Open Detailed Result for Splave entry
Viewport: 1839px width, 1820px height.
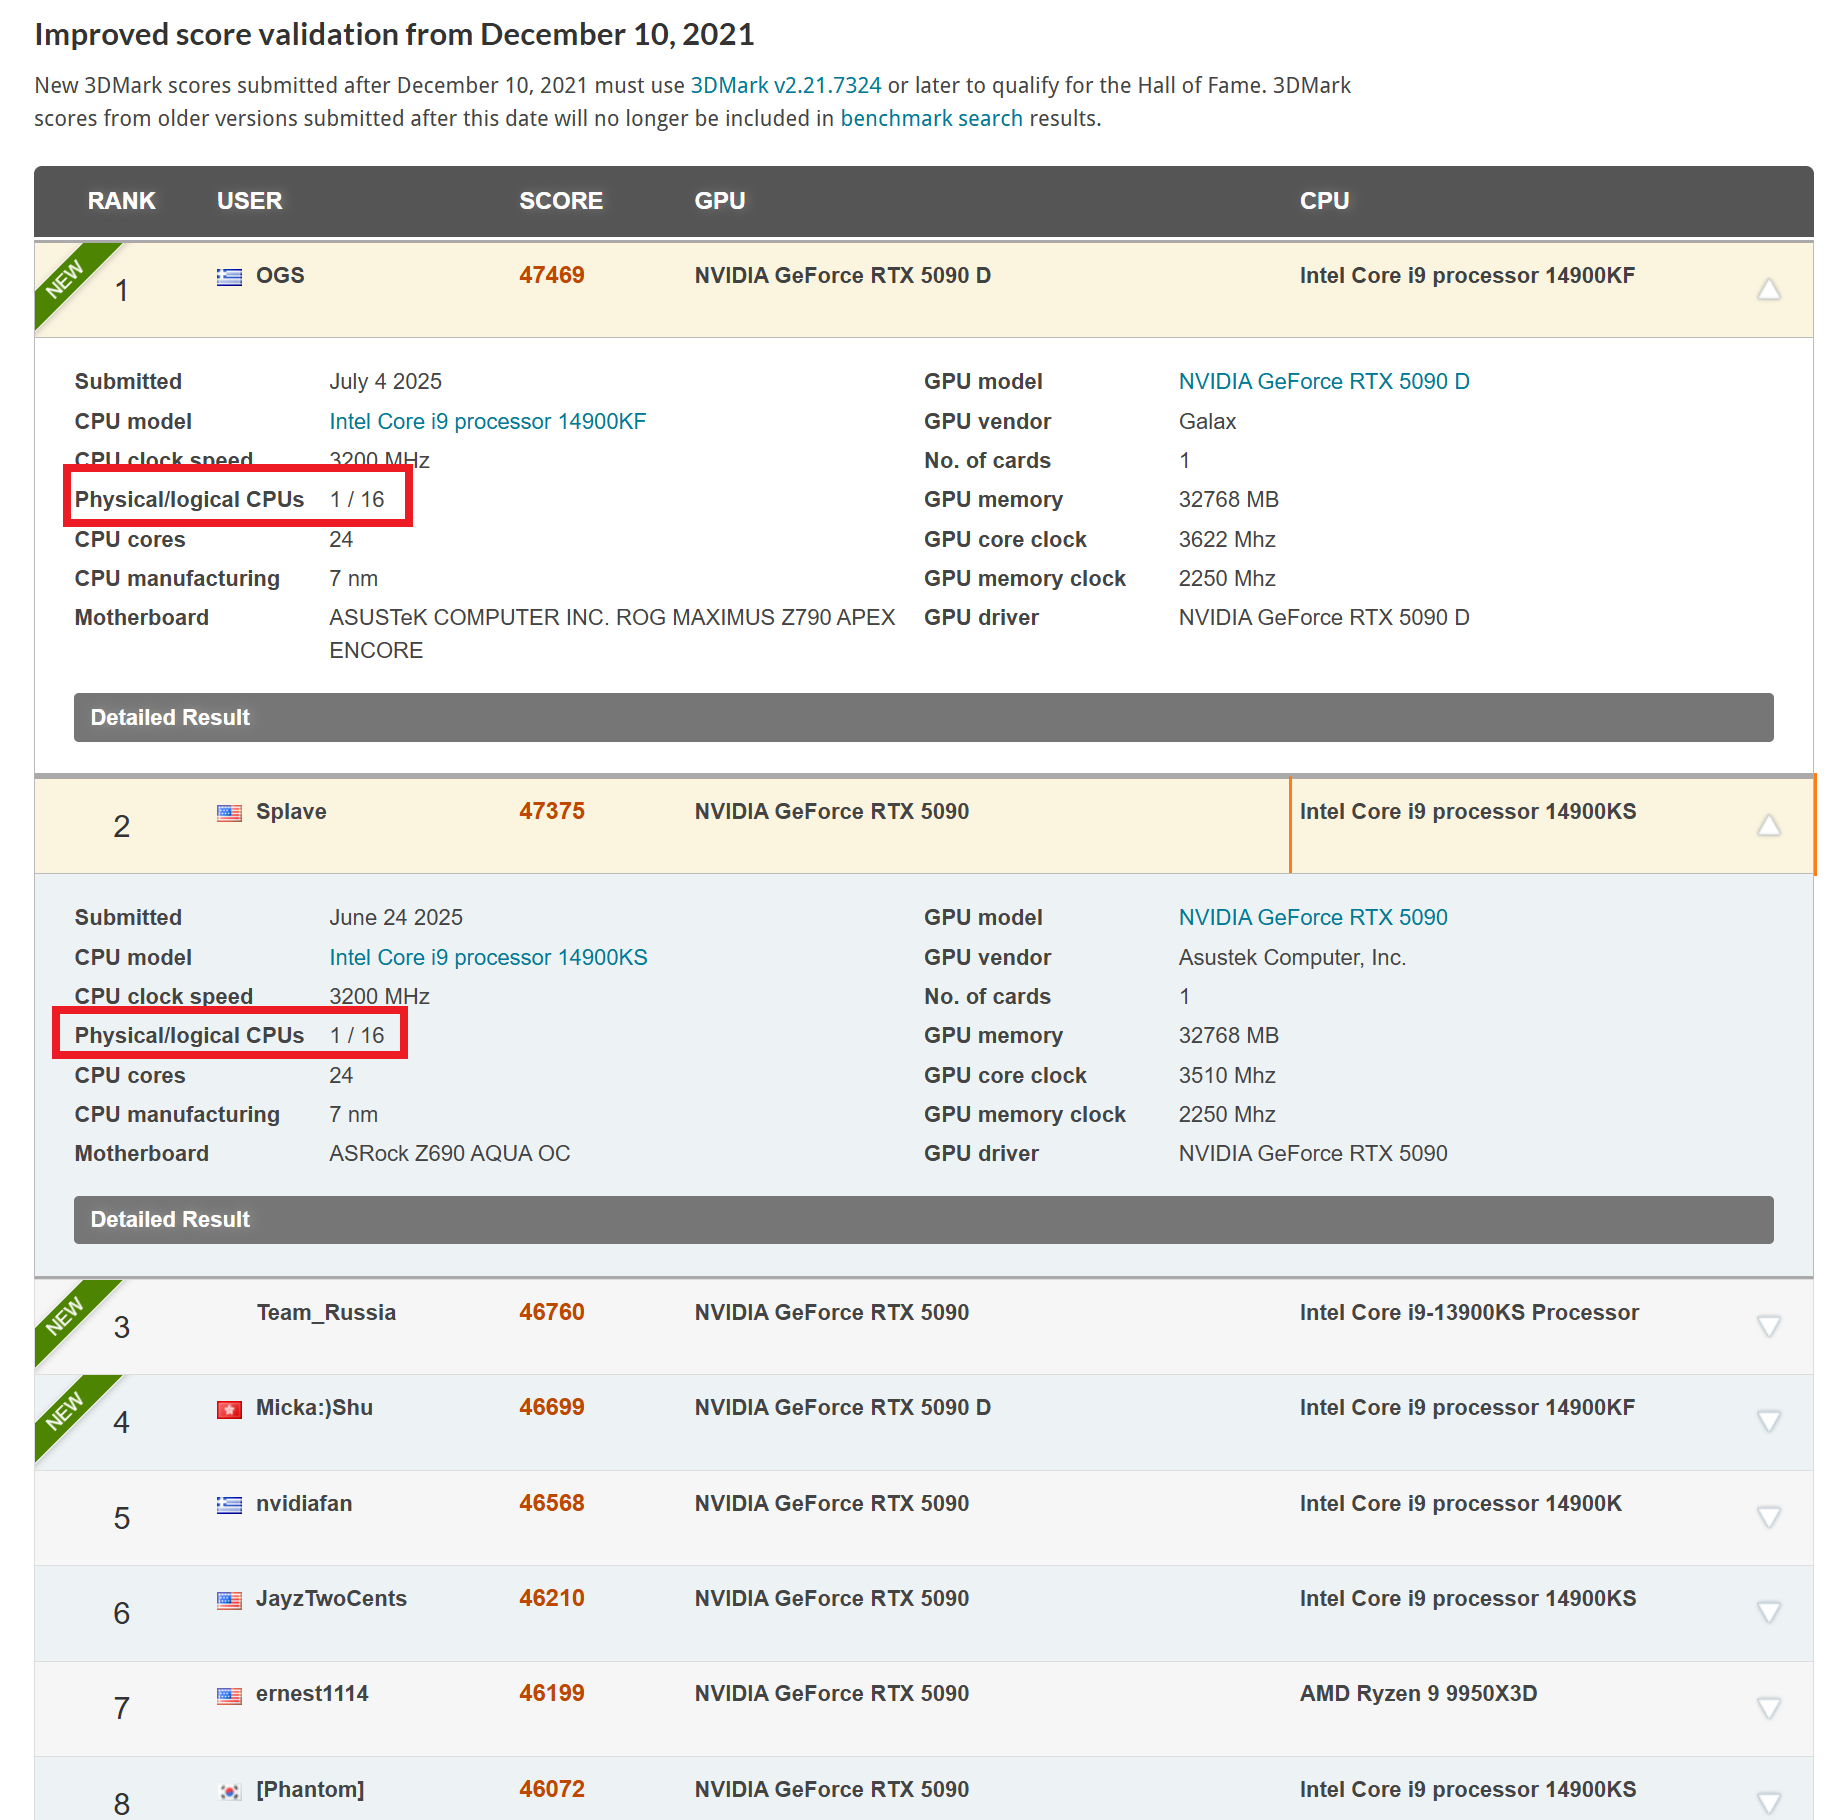[x=923, y=1220]
